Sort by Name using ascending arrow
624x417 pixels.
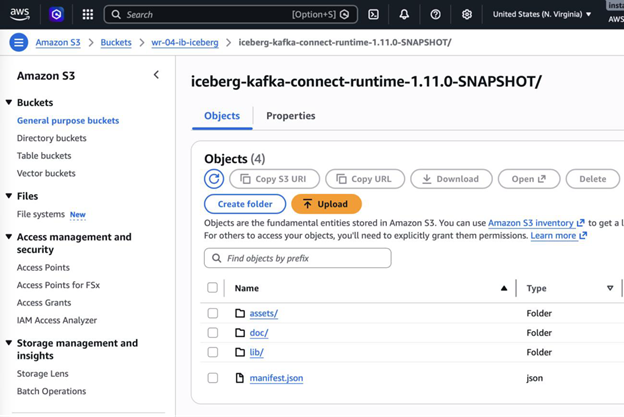[504, 288]
